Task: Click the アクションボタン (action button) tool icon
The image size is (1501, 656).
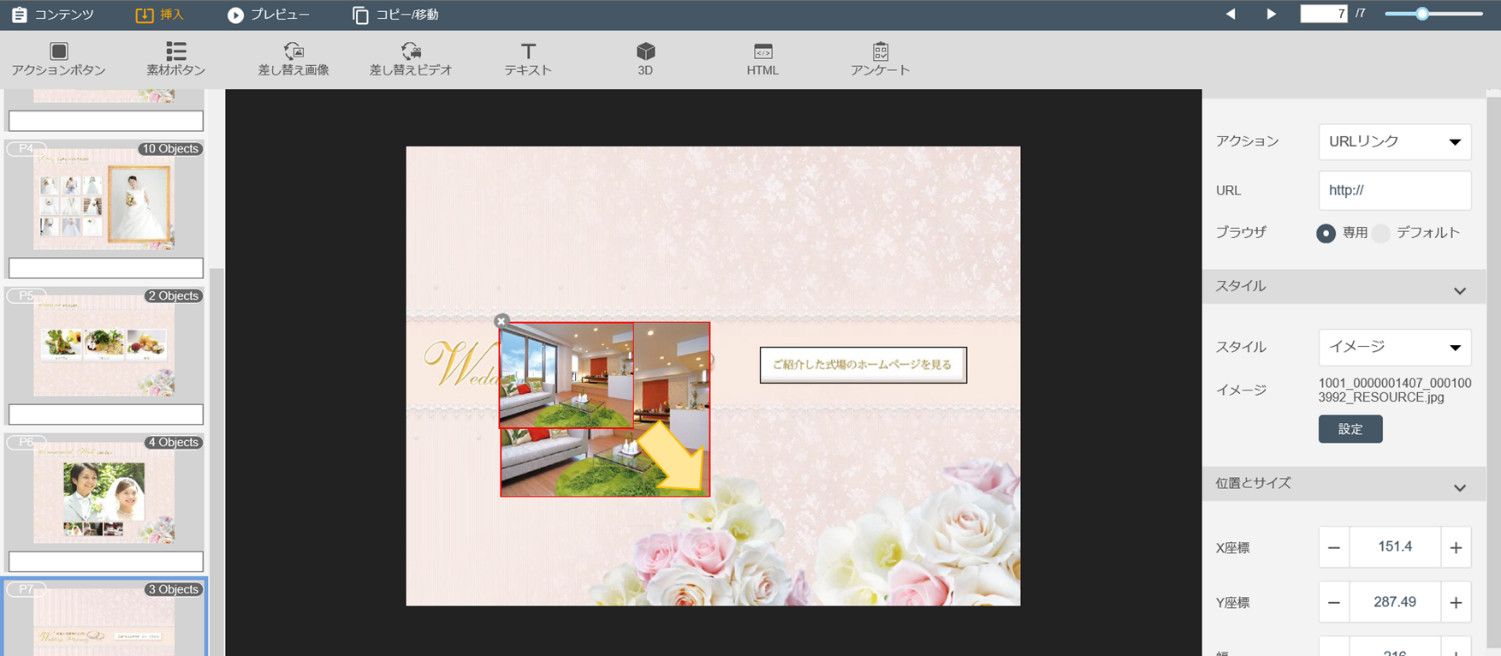Action: (58, 52)
